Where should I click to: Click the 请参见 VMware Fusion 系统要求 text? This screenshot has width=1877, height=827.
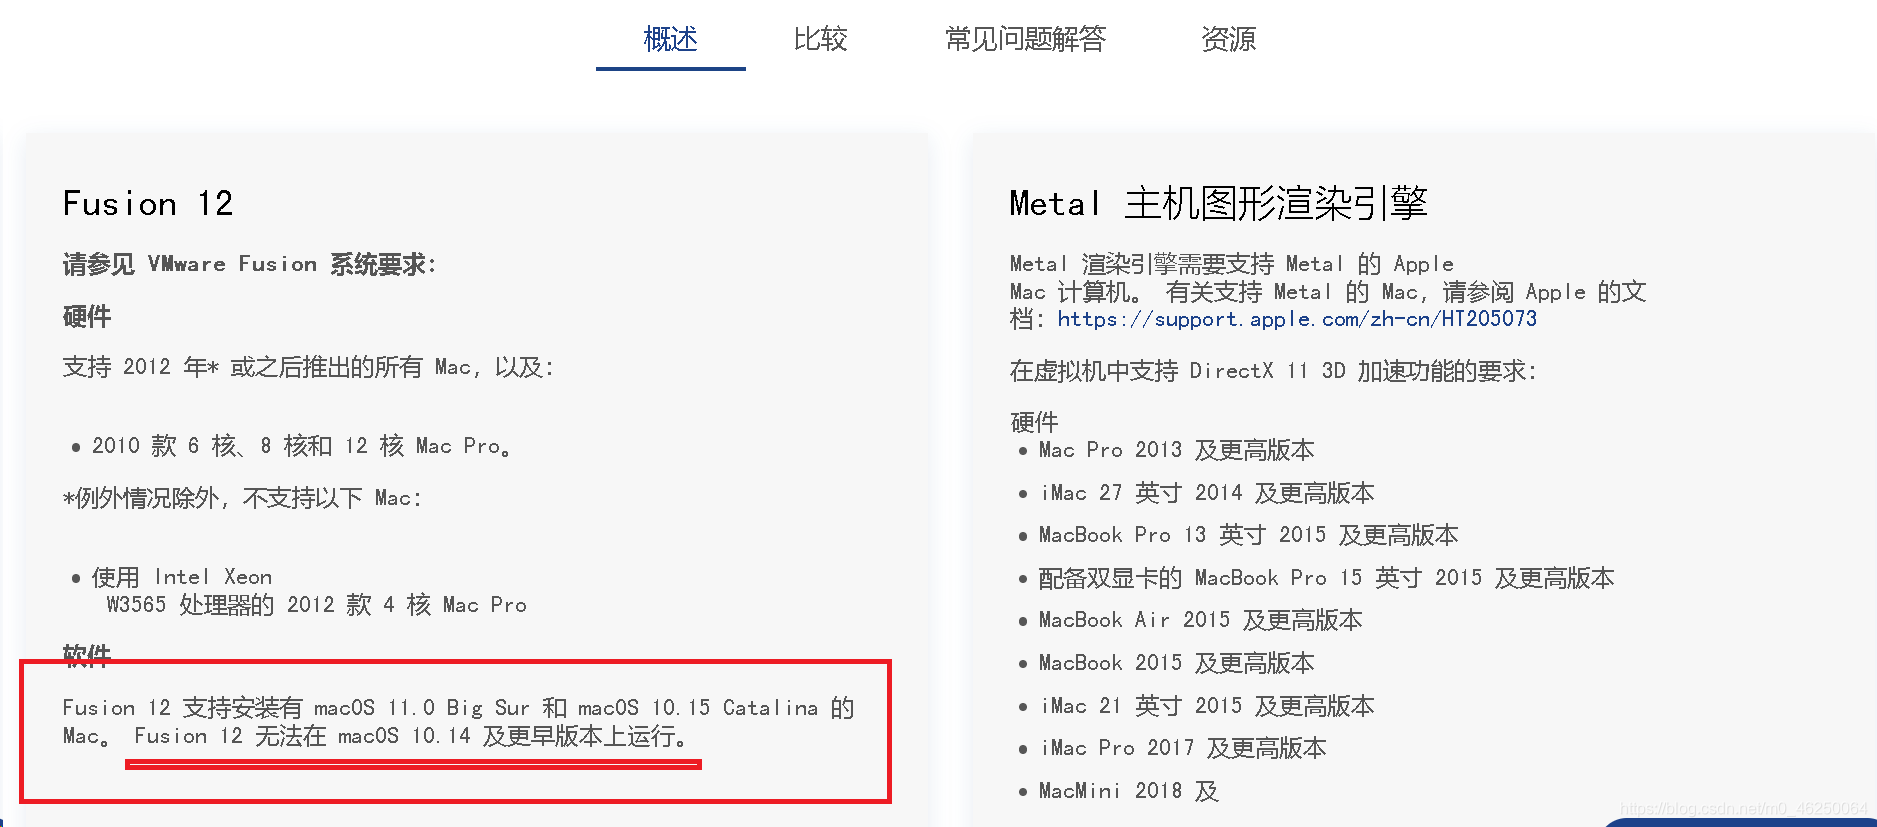coord(249,264)
